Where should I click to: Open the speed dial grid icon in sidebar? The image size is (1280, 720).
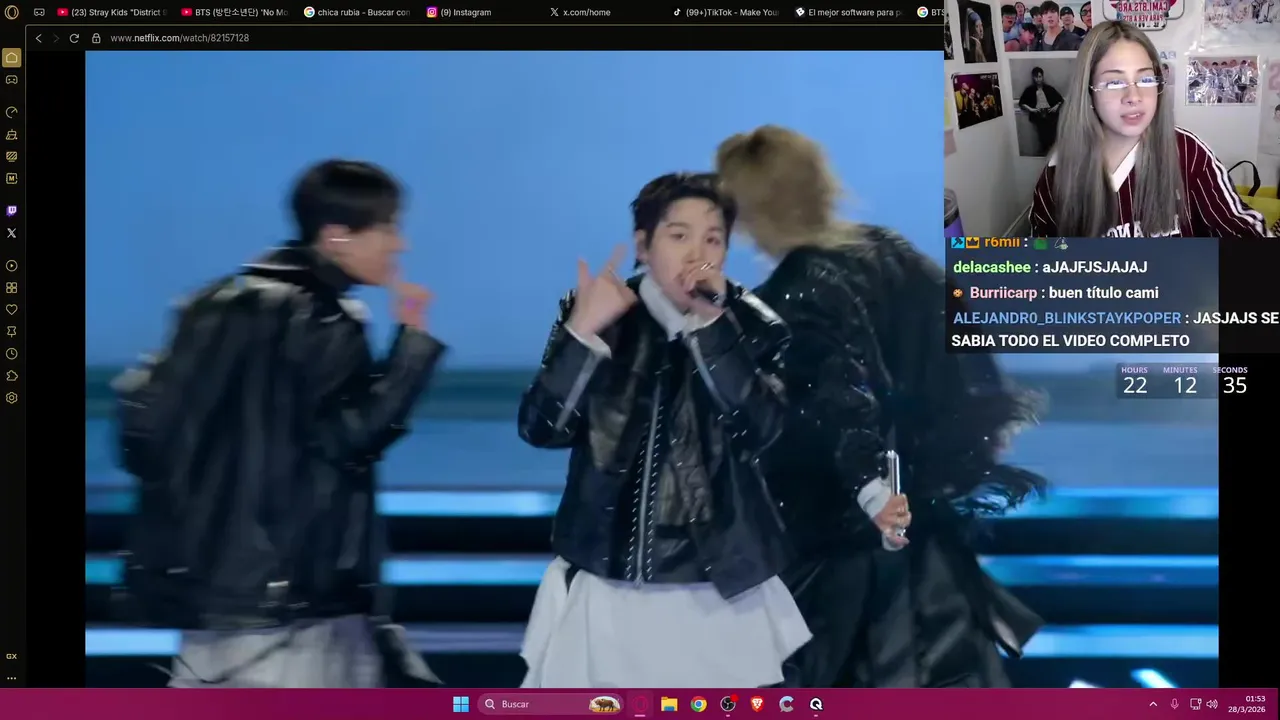click(x=12, y=288)
